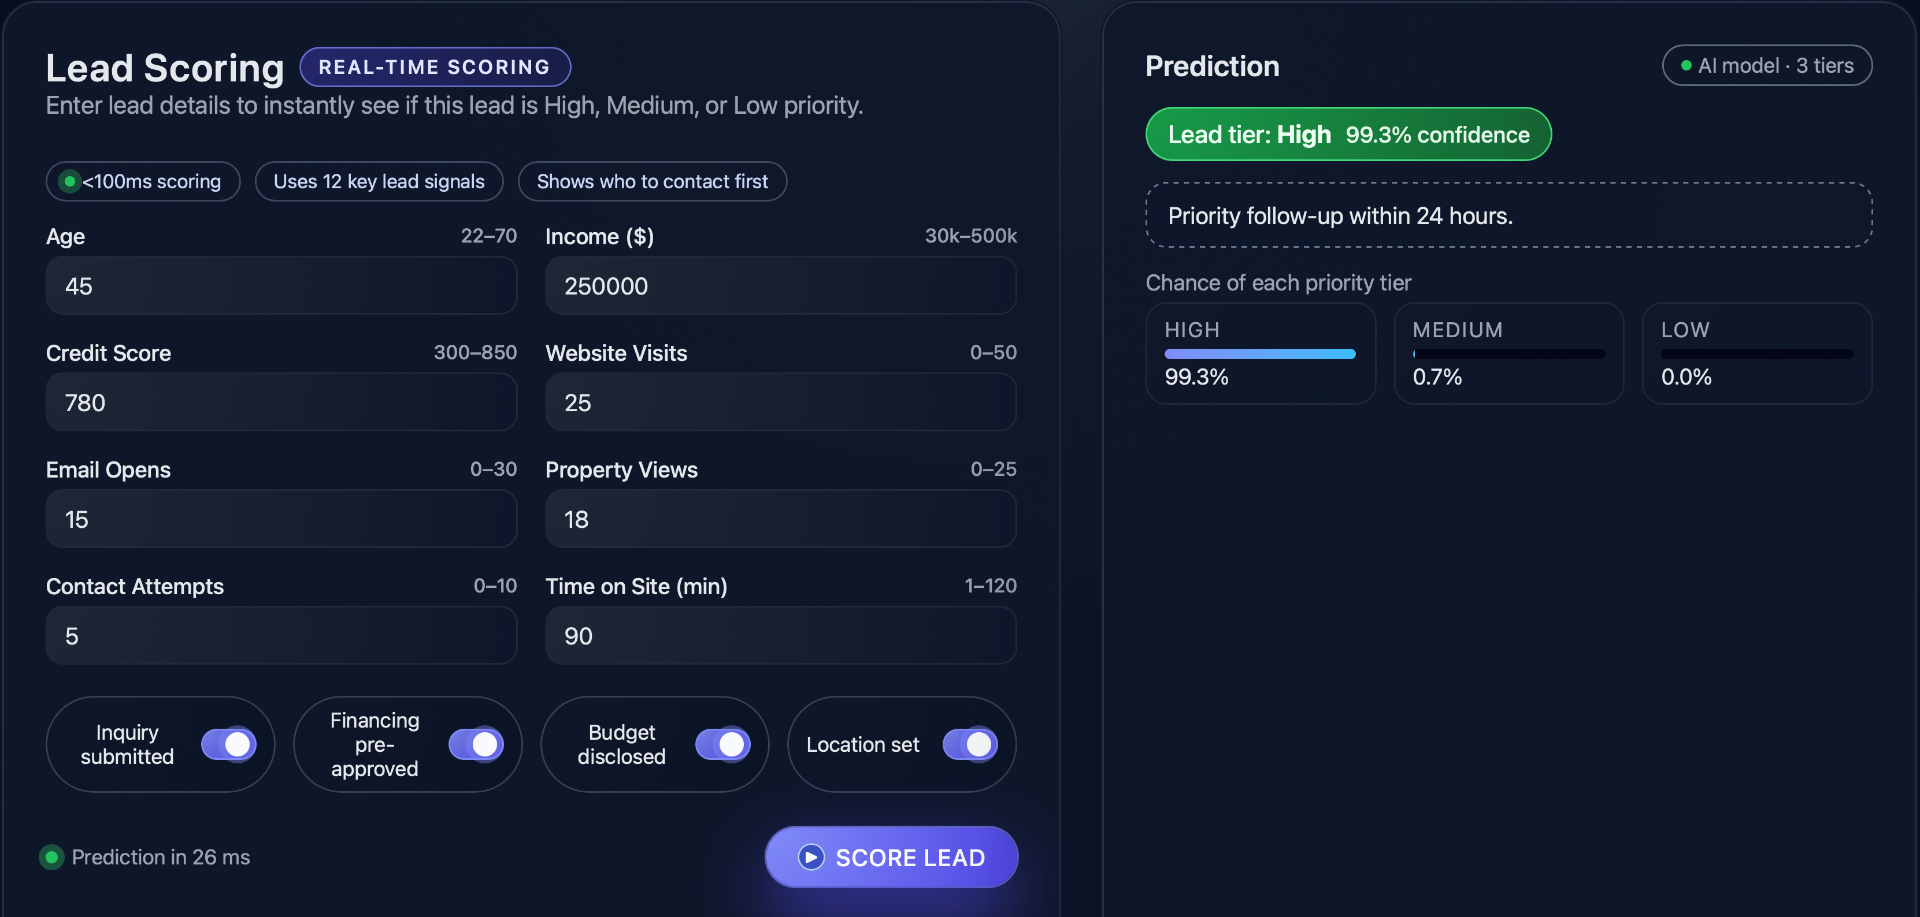Select the Age input showing 45
The width and height of the screenshot is (1920, 917).
click(x=281, y=286)
